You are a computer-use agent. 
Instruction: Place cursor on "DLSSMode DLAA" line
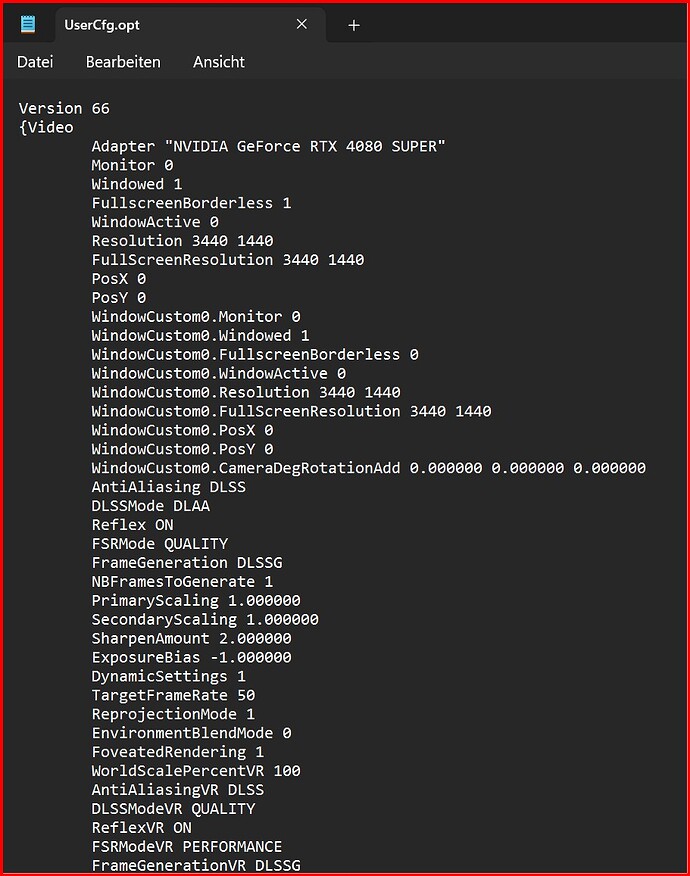pos(150,506)
